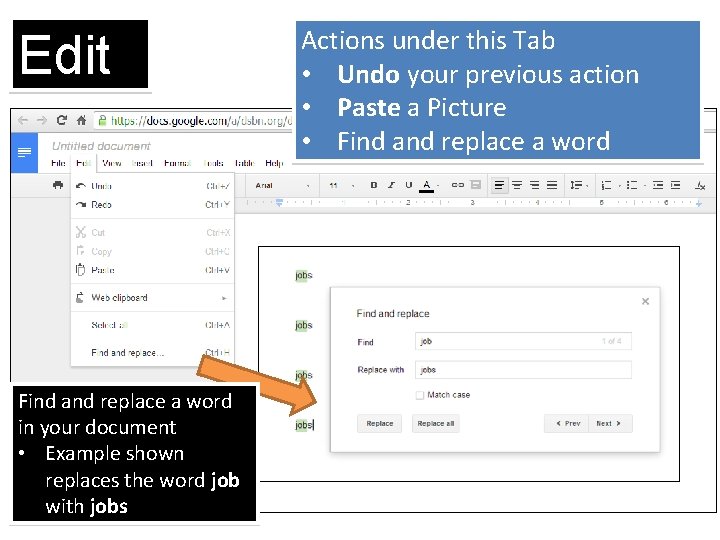
Task: Click the Replace all button
Action: coord(435,423)
